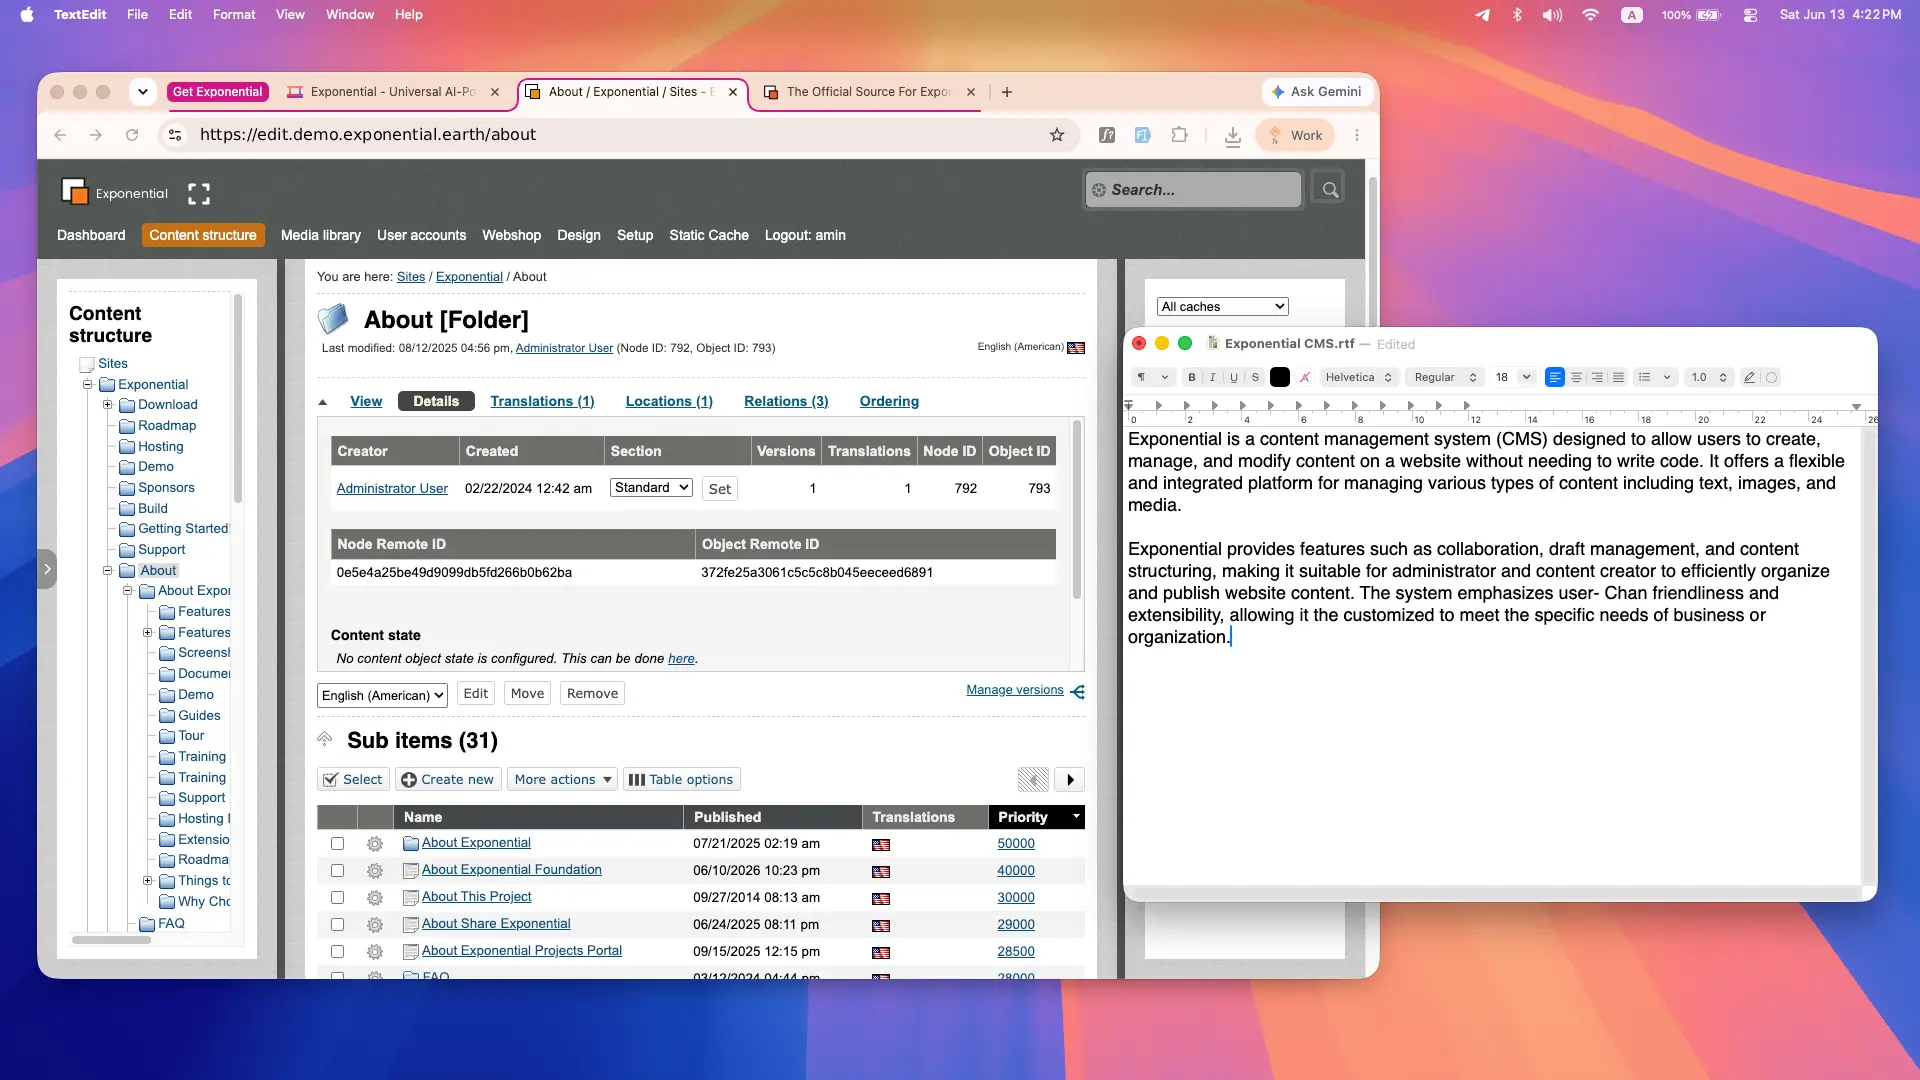This screenshot has height=1080, width=1920.
Task: Open the Standard section dropdown
Action: pos(651,488)
